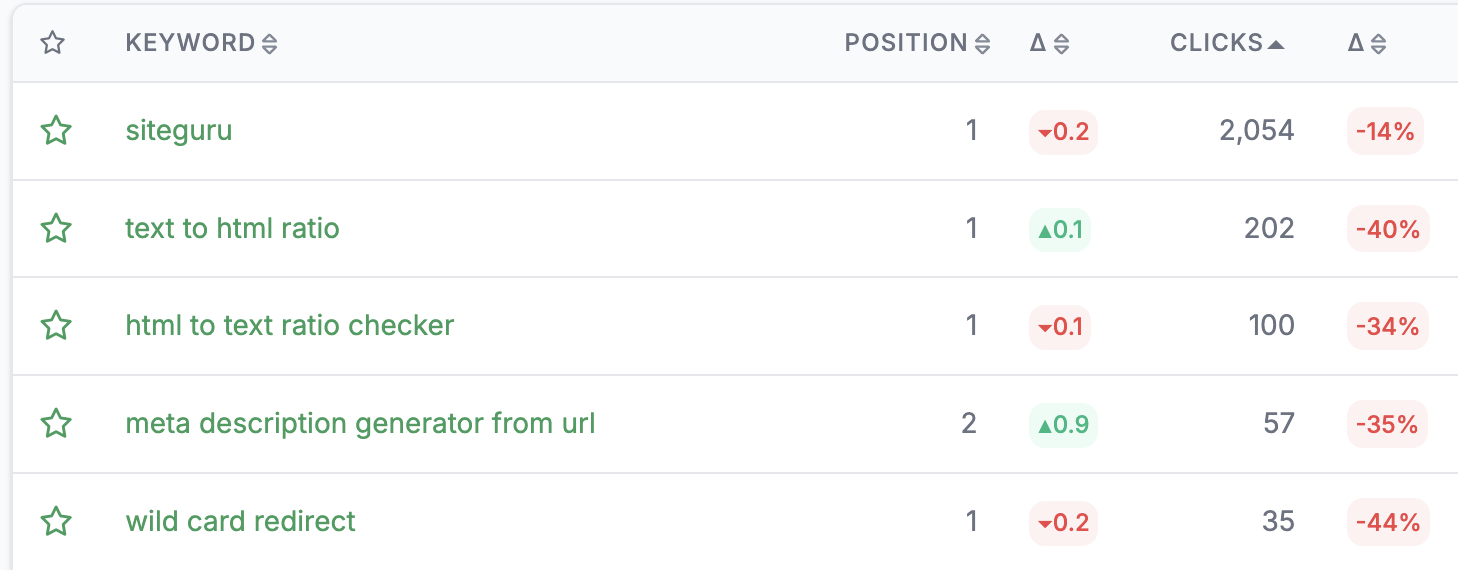Open the siteguru keyword link

tap(179, 131)
